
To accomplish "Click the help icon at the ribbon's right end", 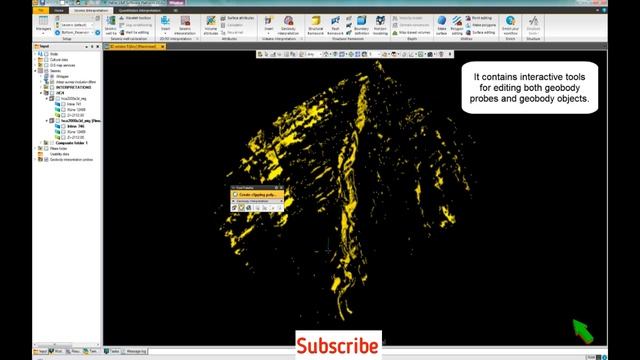I will coord(604,10).
